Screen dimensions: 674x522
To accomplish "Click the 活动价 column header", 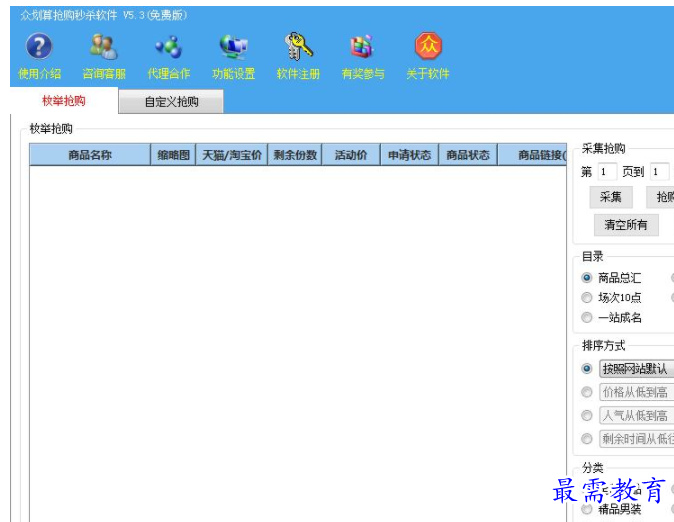I will pyautogui.click(x=351, y=155).
